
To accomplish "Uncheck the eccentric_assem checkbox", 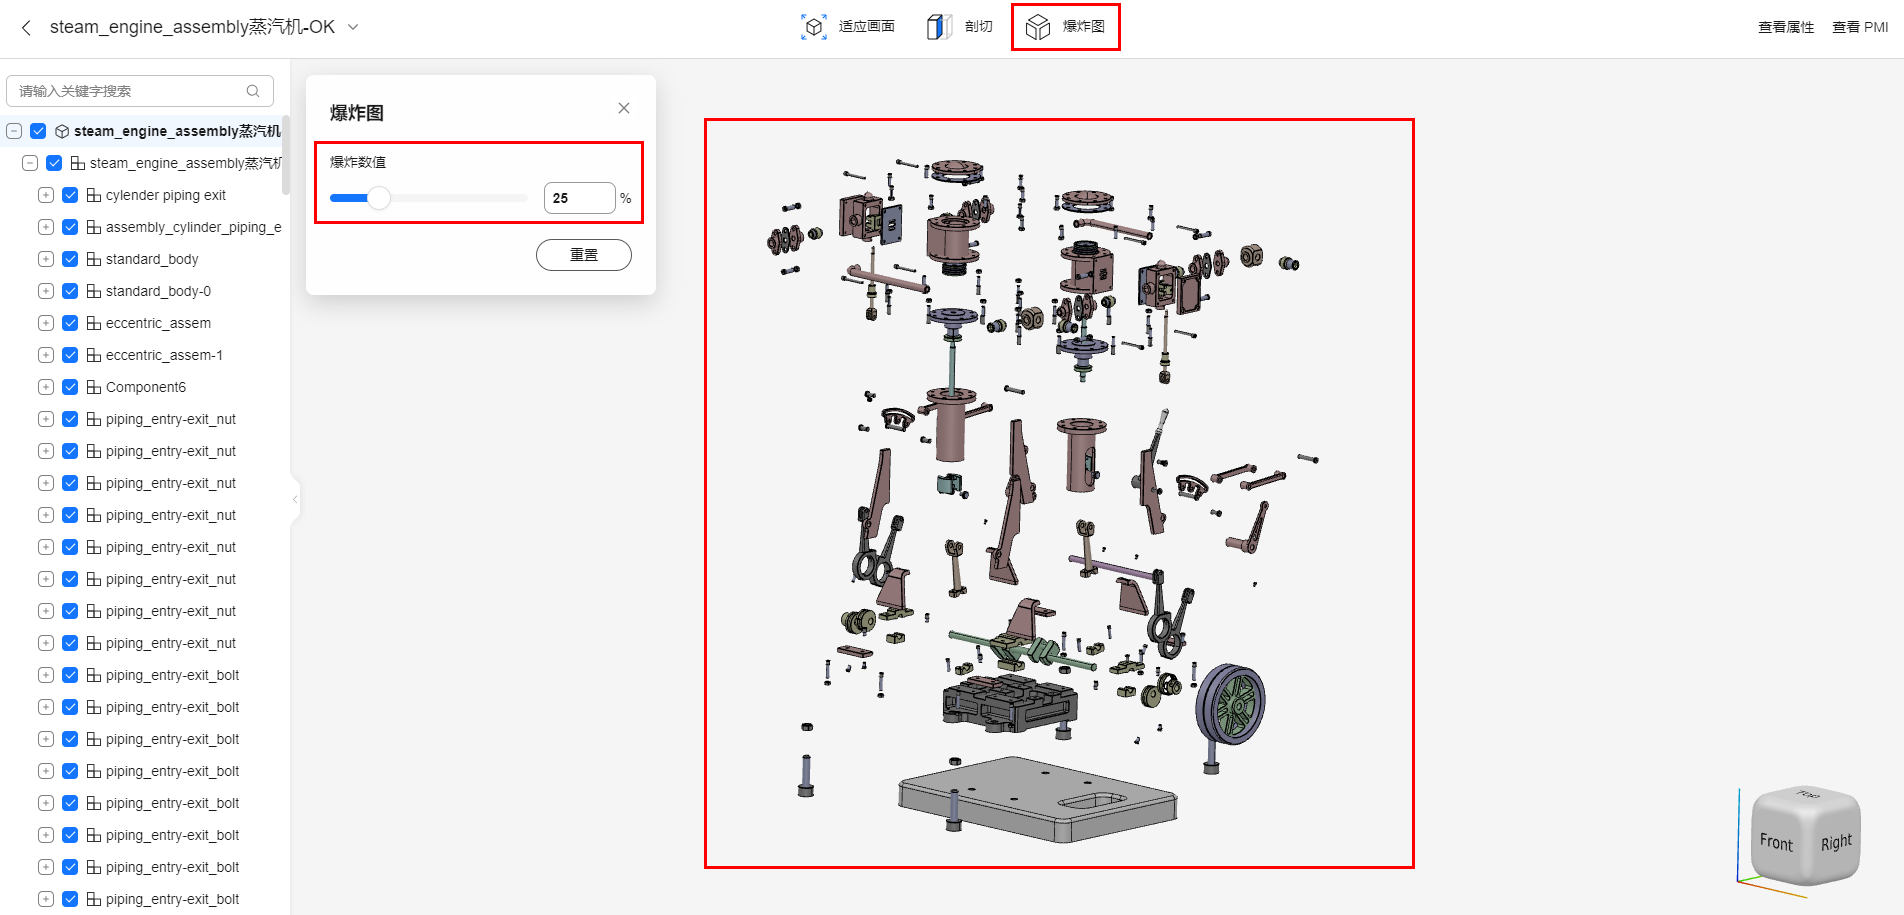I will click(70, 323).
